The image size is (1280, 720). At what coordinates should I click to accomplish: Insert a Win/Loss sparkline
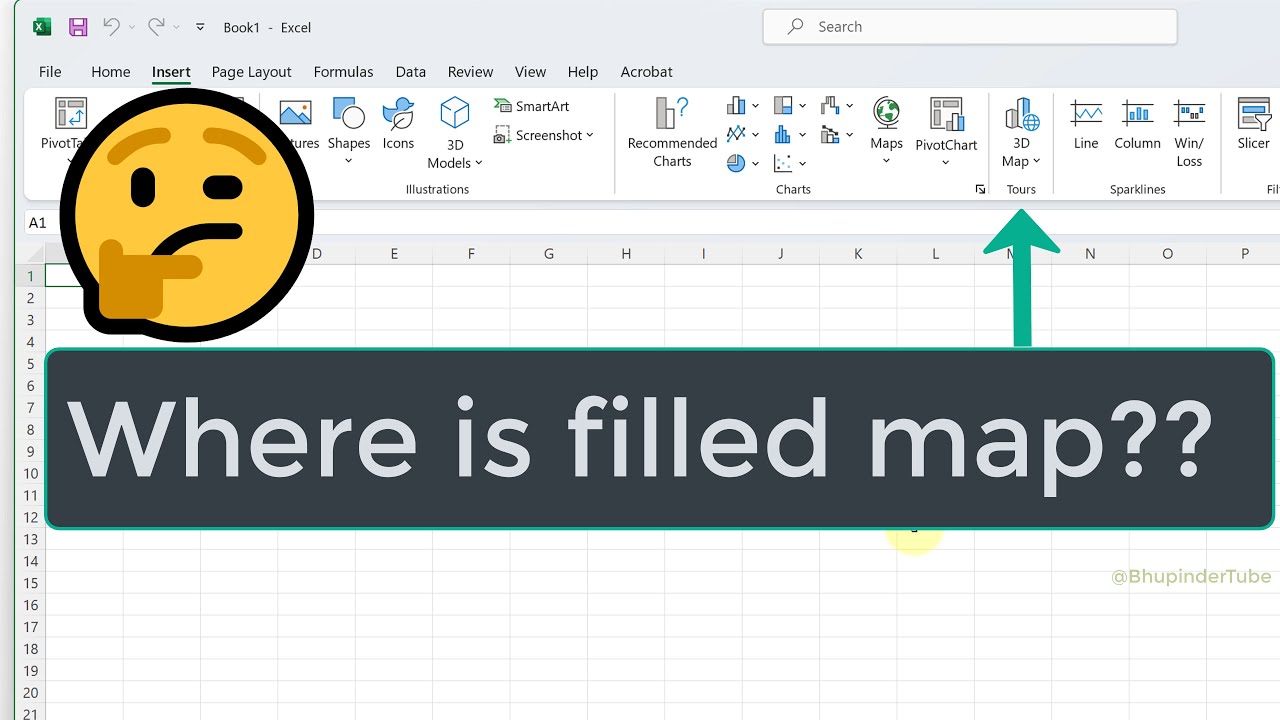pos(1189,132)
